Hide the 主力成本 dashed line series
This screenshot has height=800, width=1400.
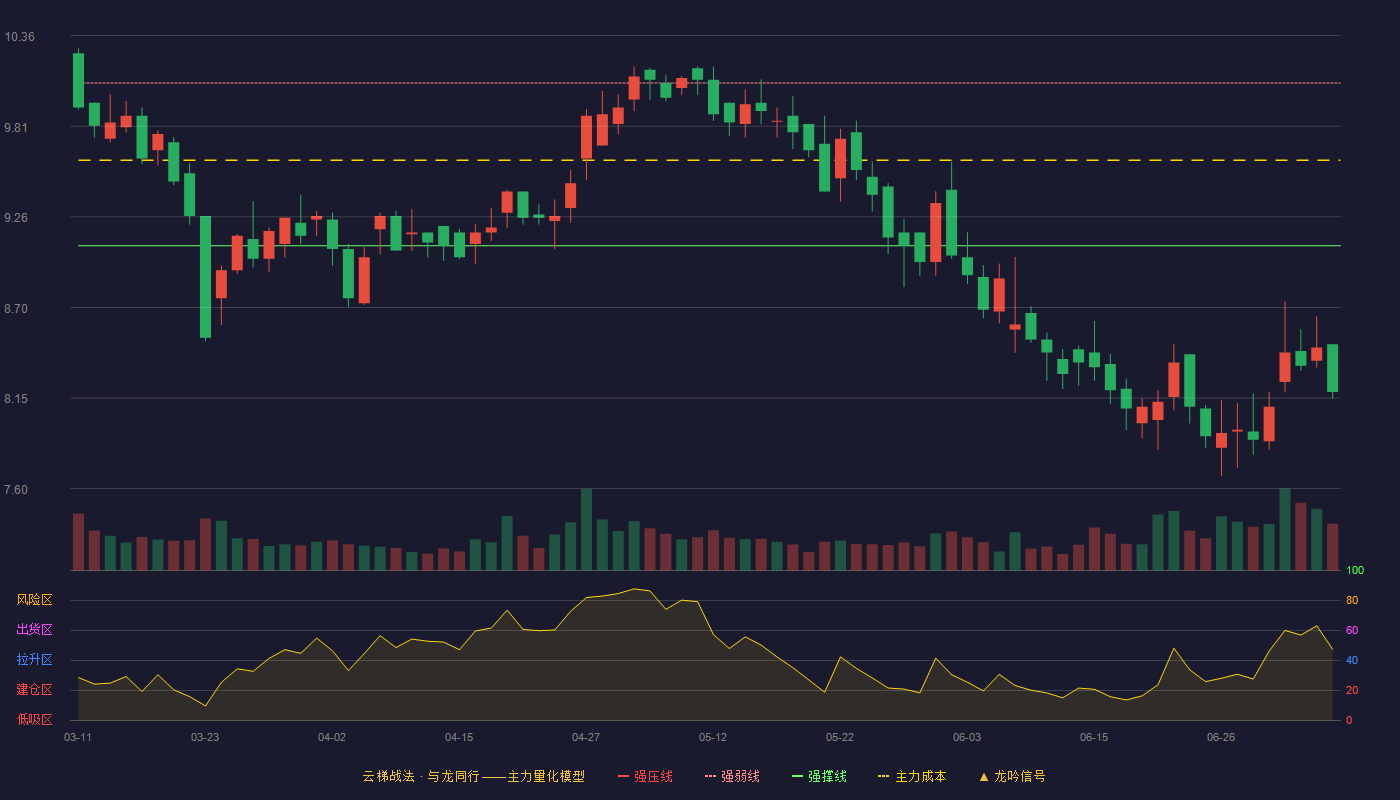(911, 776)
